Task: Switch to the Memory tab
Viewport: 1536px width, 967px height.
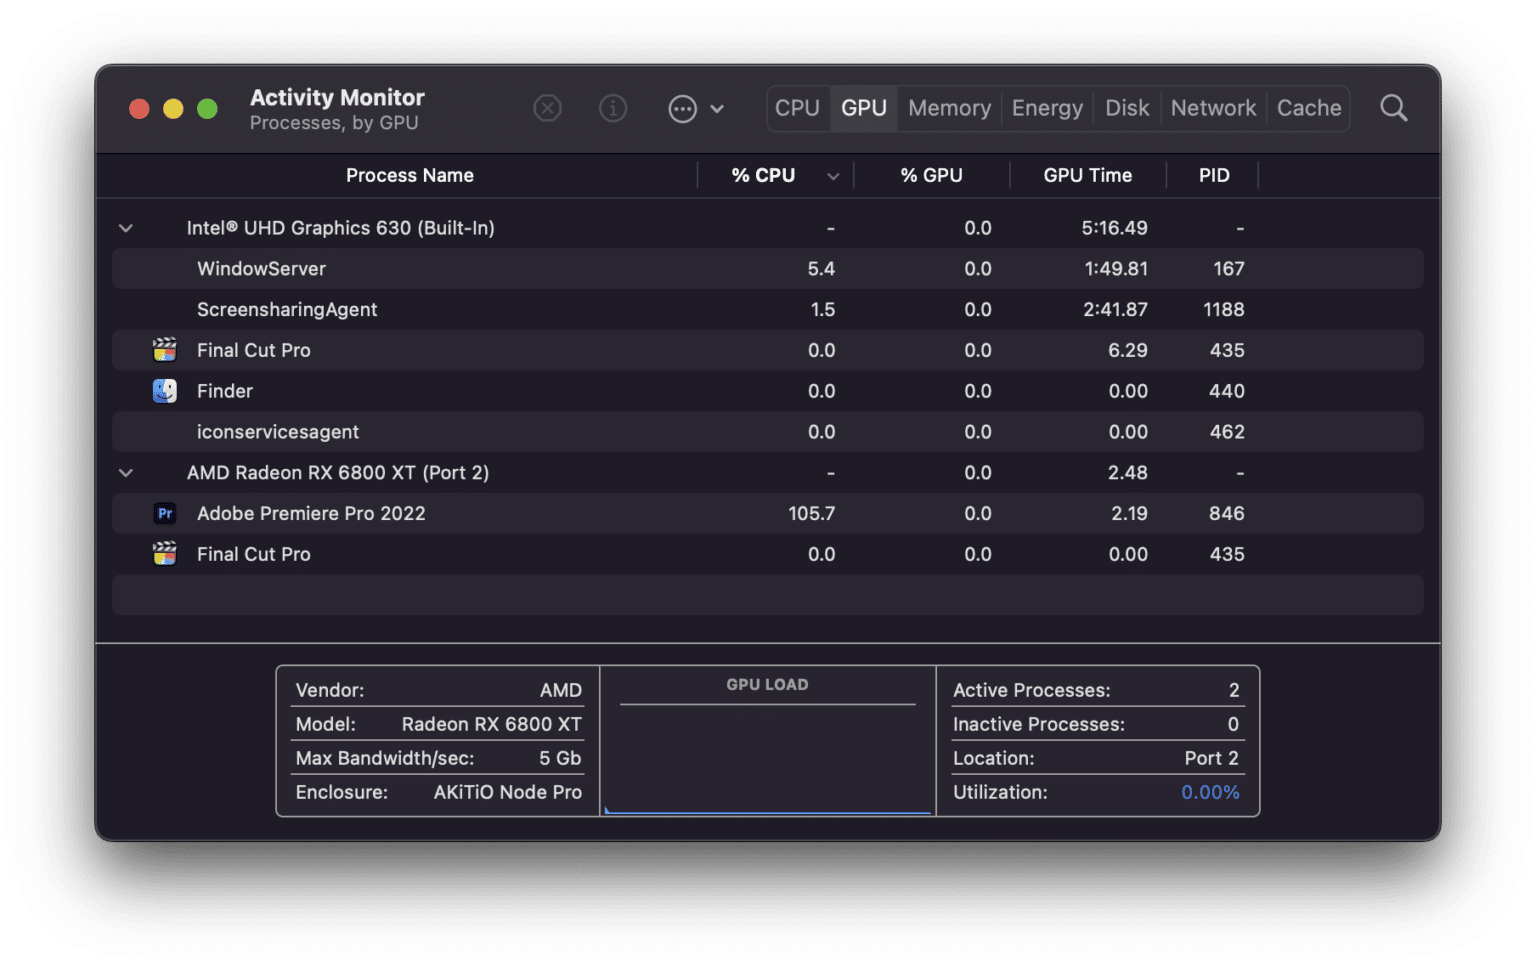Action: [948, 108]
